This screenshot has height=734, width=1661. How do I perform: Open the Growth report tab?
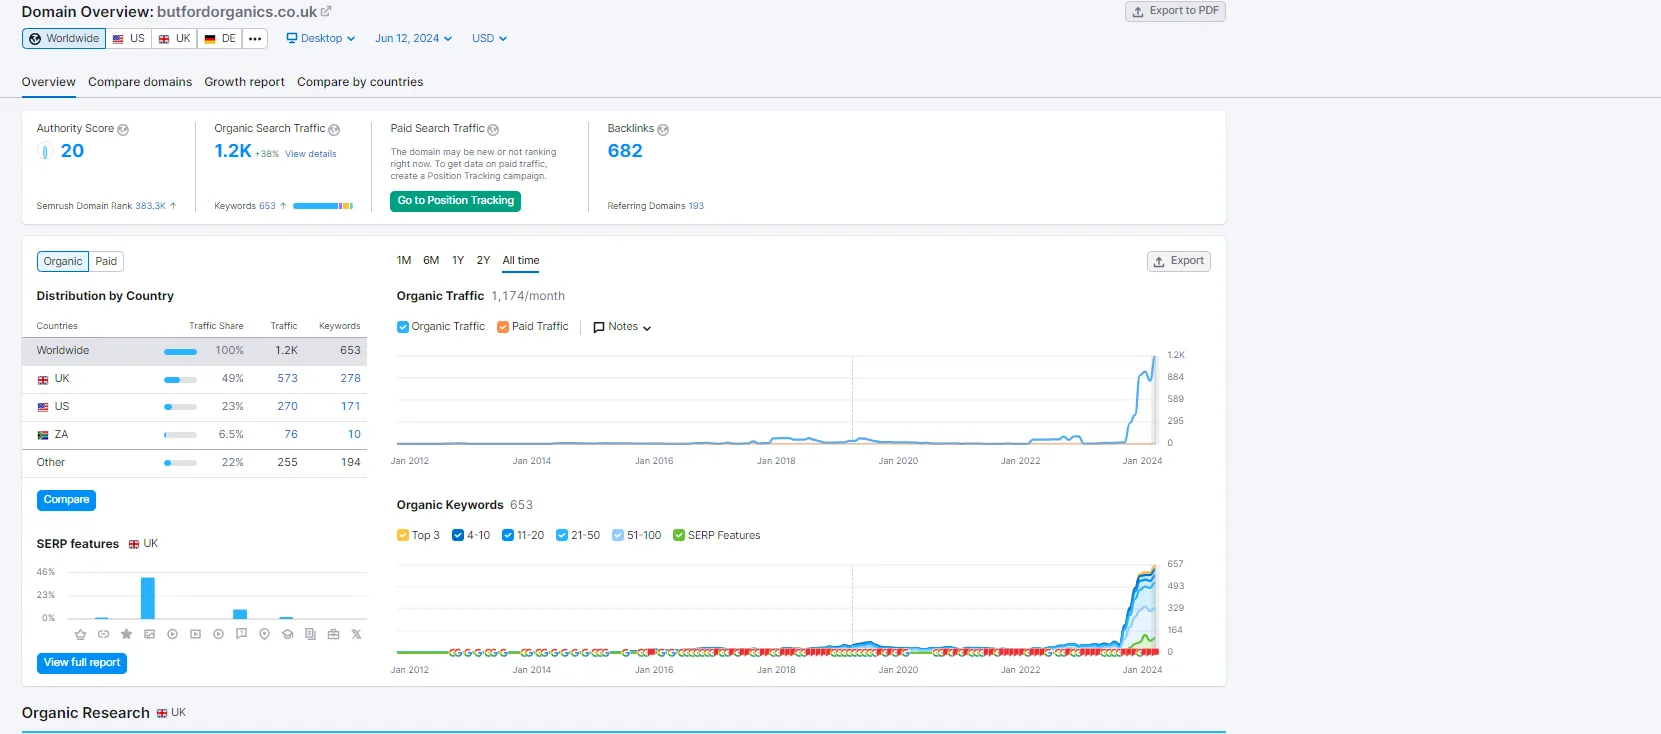coord(245,82)
